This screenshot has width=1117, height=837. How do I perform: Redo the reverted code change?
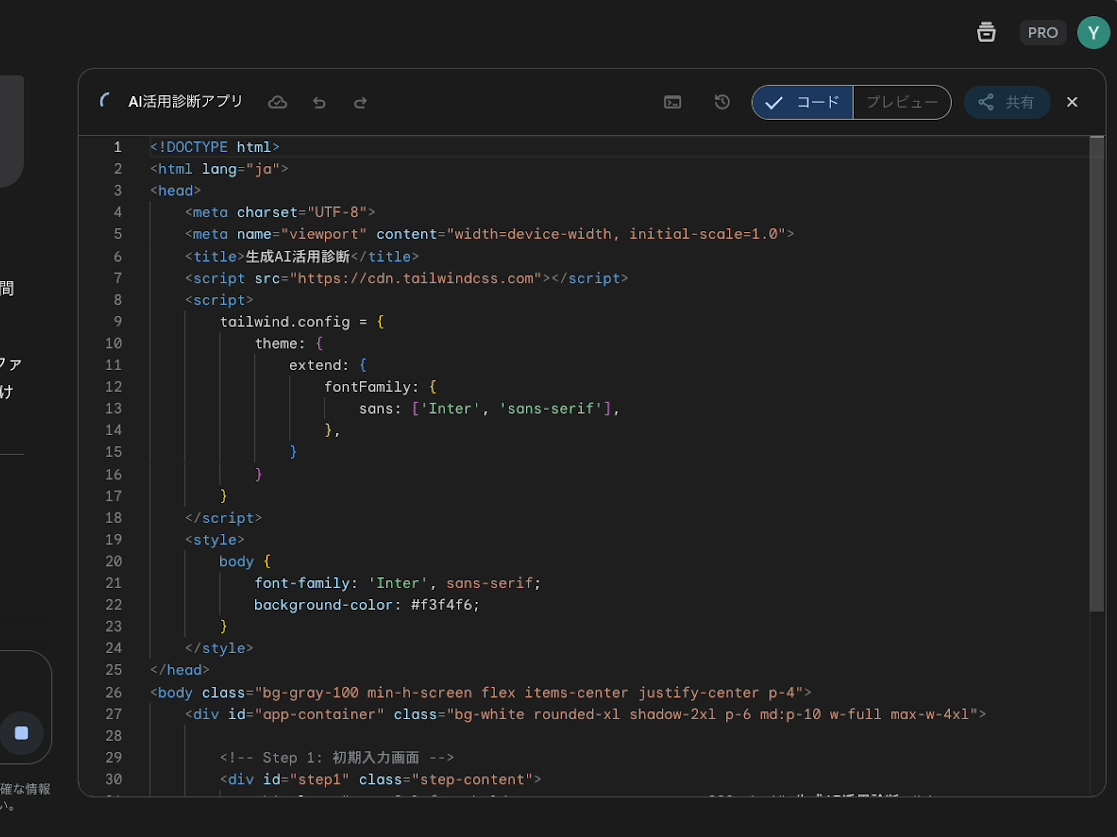coord(360,102)
